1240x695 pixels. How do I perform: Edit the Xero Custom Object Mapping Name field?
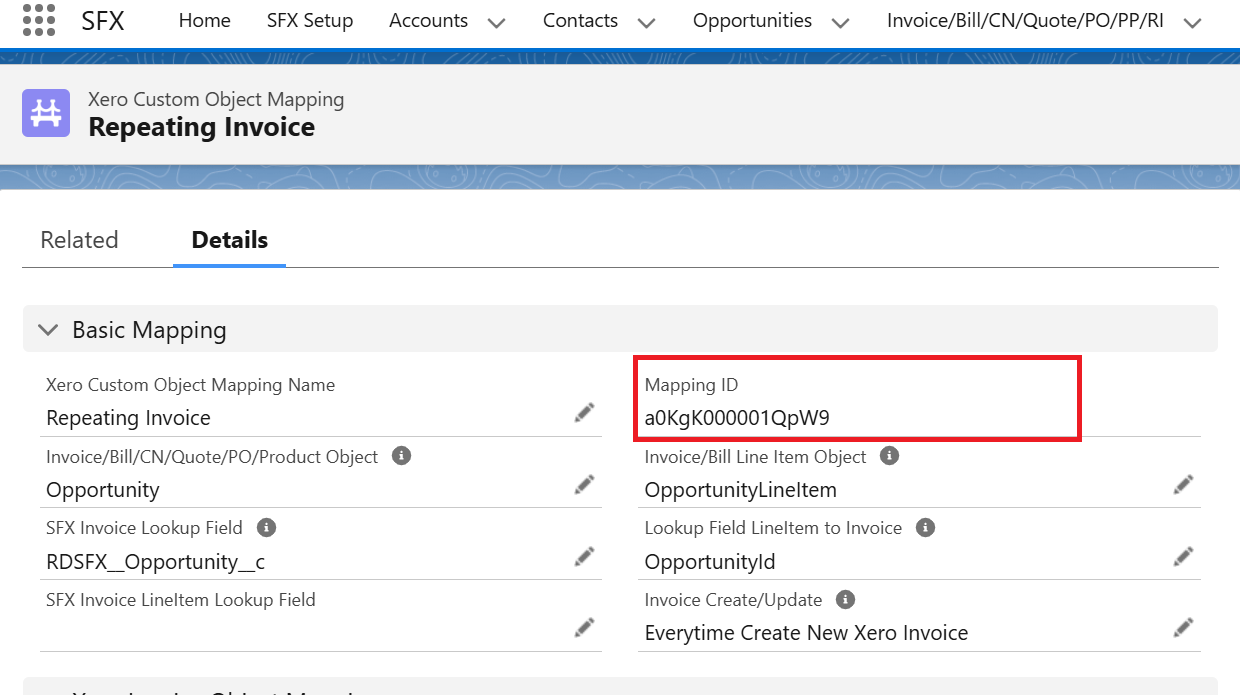coord(585,413)
